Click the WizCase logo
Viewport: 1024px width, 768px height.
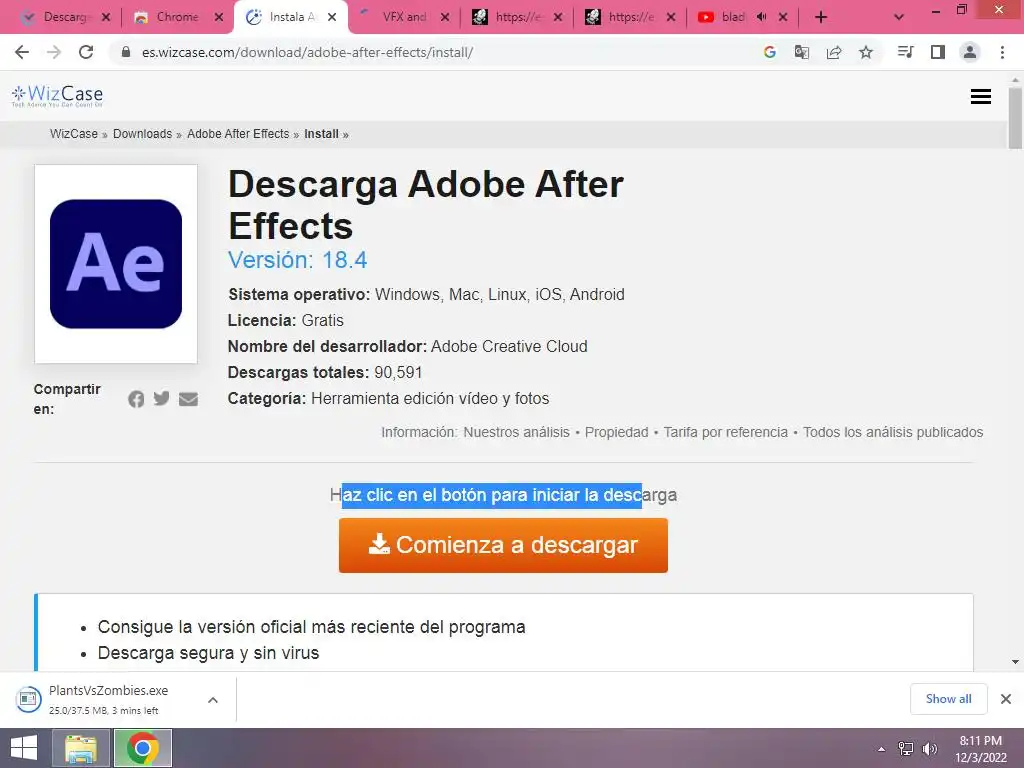[x=57, y=96]
